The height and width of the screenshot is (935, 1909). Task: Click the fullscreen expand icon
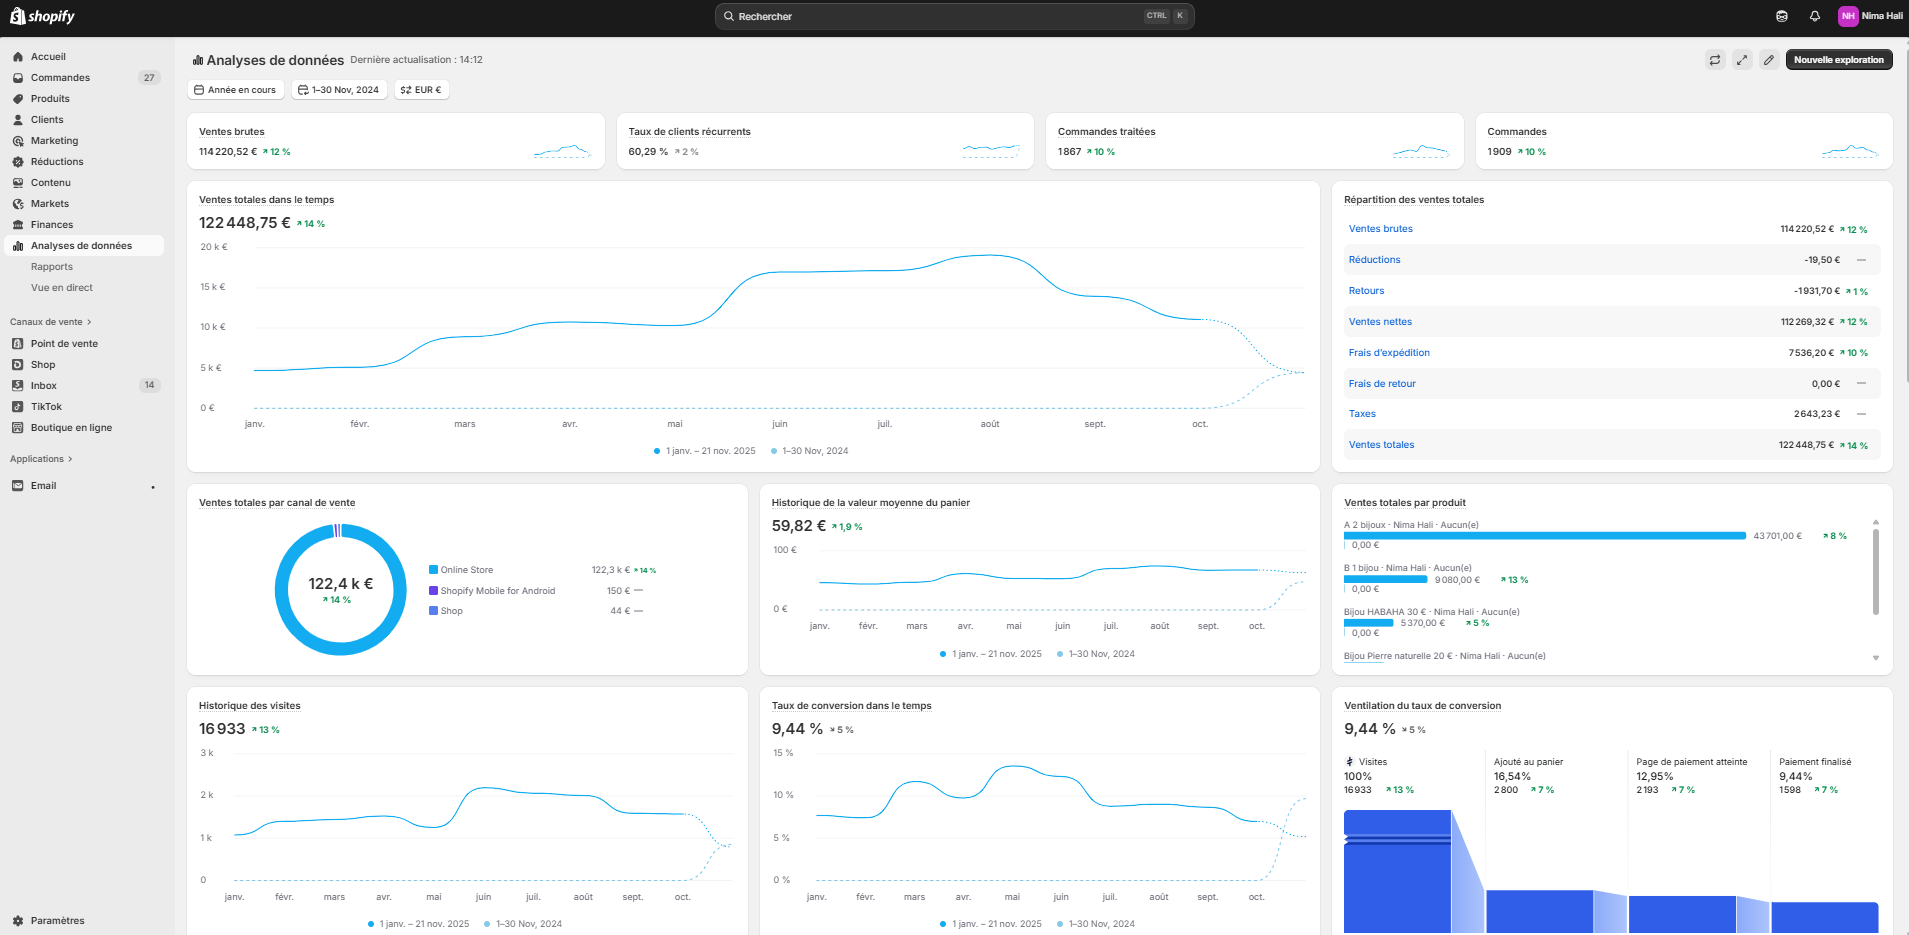pos(1742,60)
